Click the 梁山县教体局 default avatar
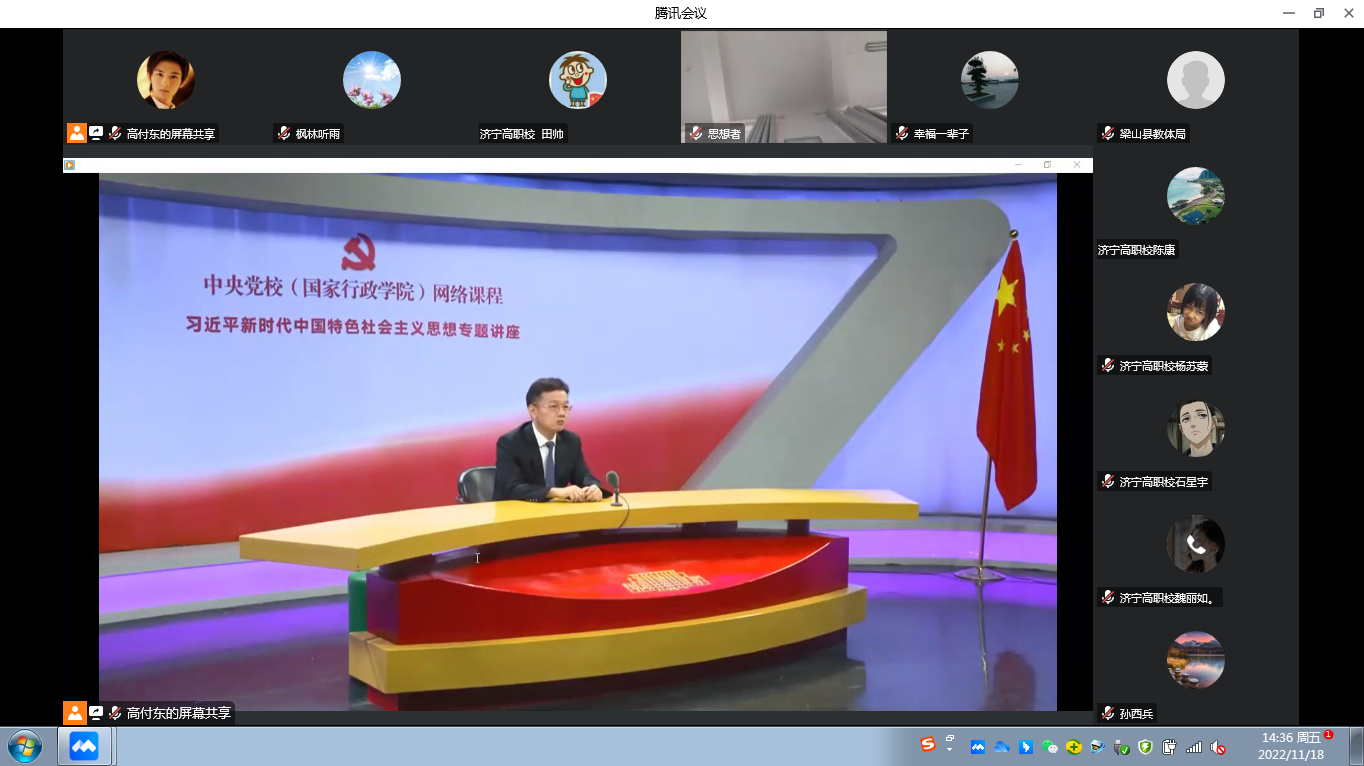 [1196, 80]
